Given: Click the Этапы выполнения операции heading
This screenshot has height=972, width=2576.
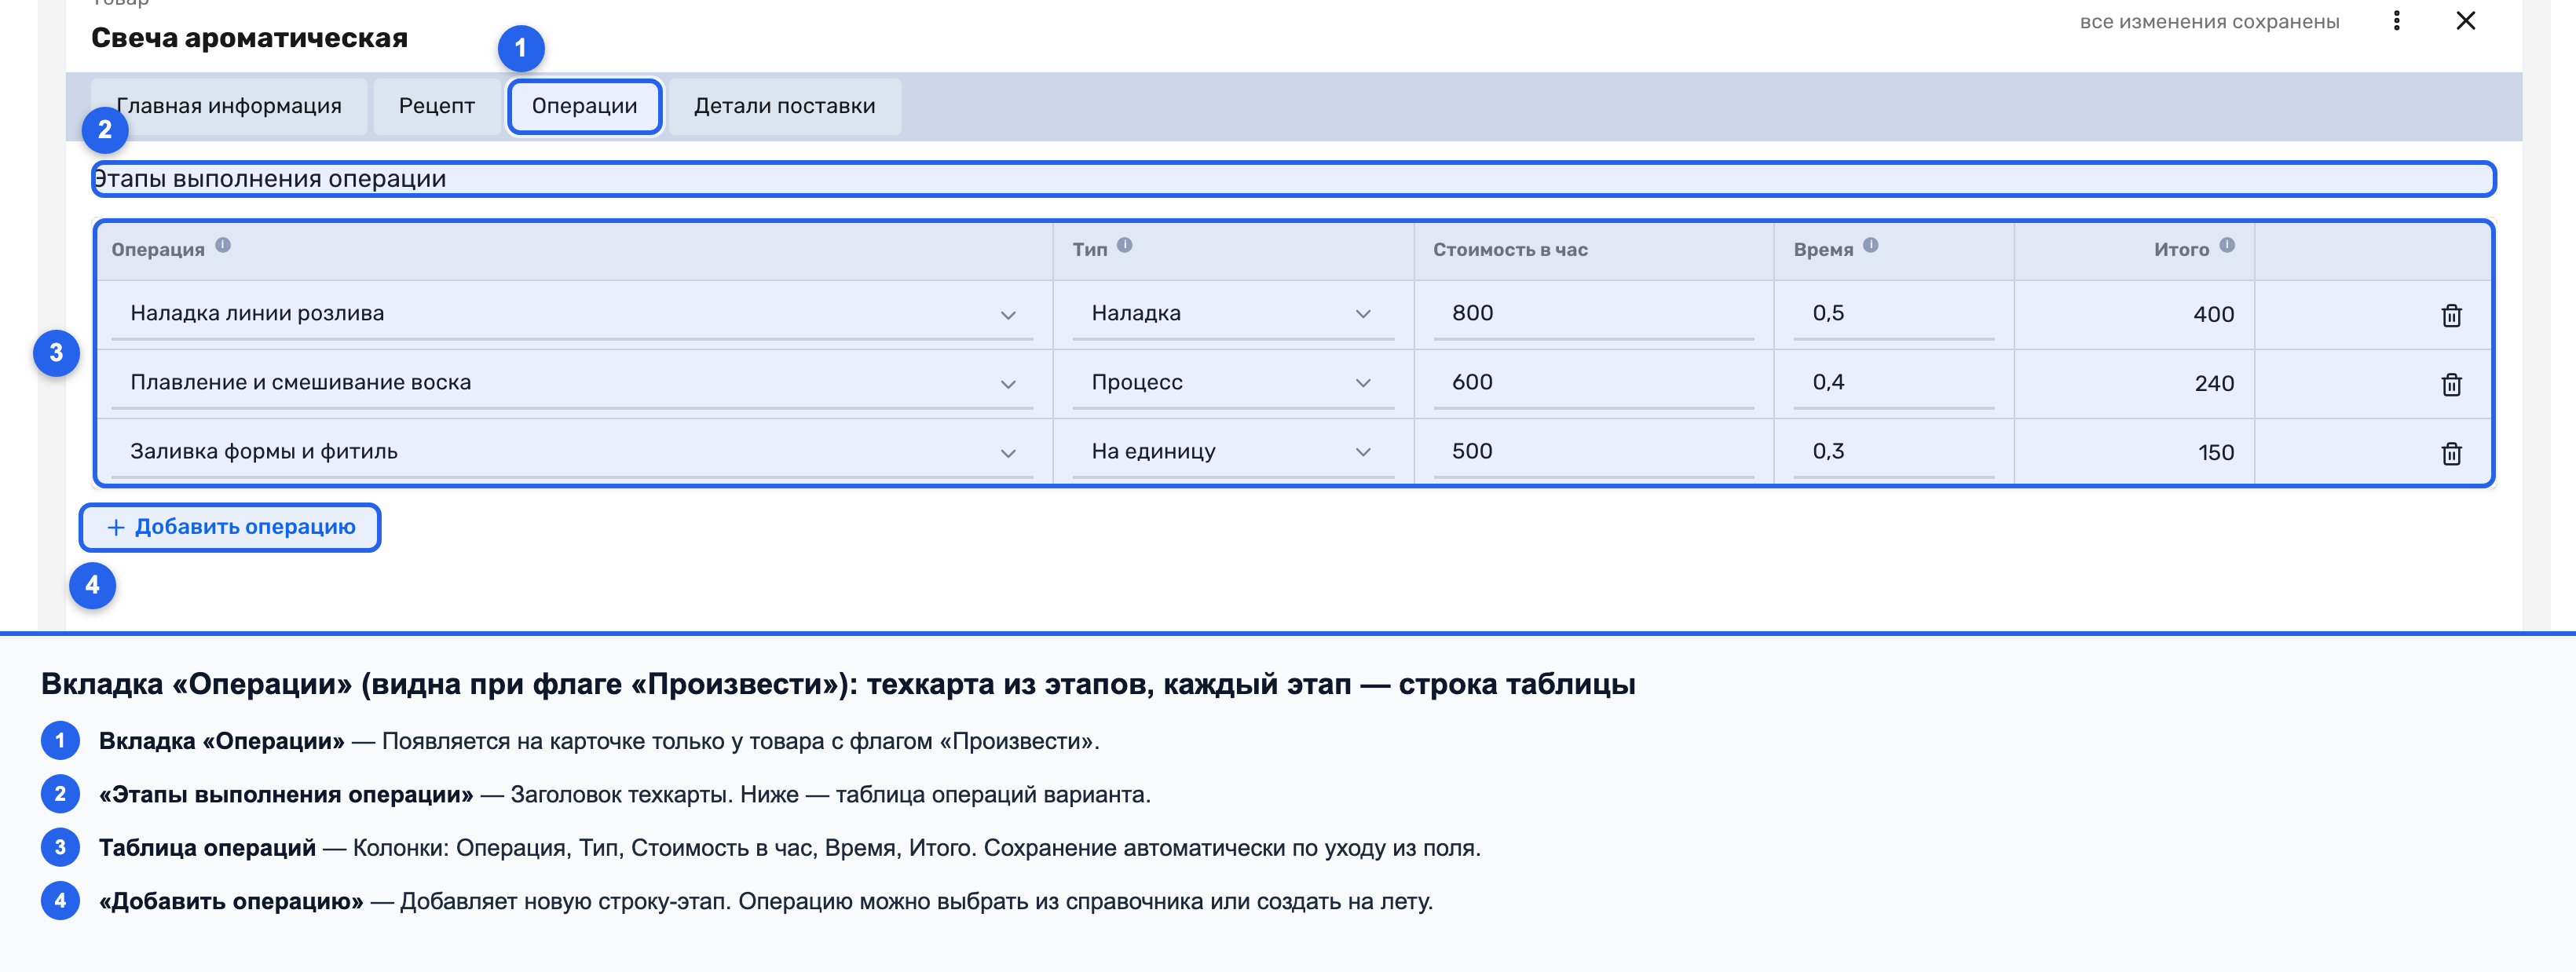Looking at the screenshot, I should (x=269, y=179).
